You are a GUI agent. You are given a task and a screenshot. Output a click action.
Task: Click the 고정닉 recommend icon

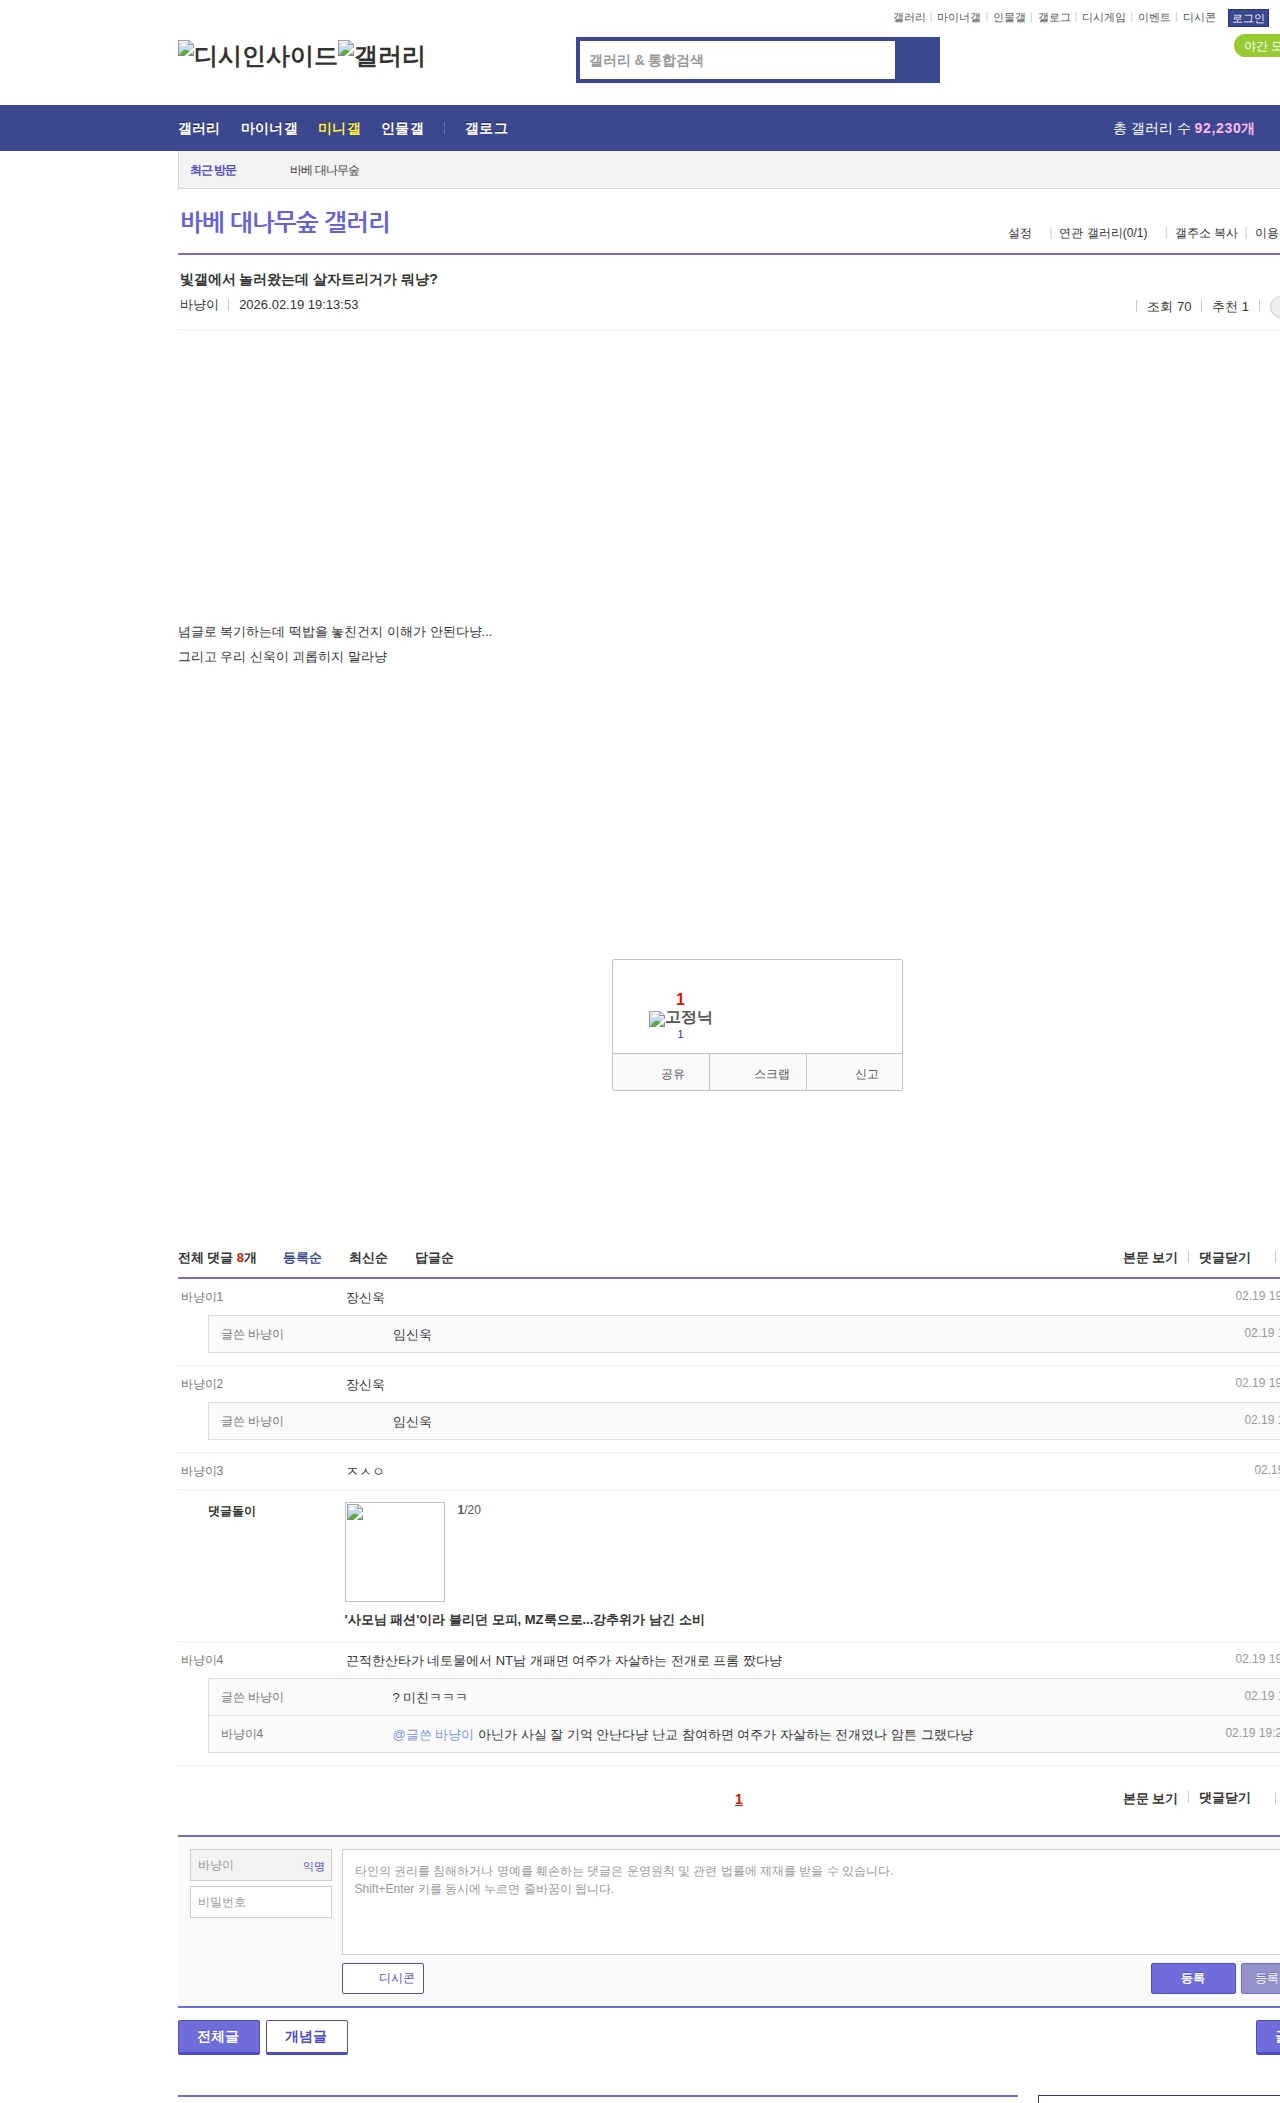point(680,1018)
